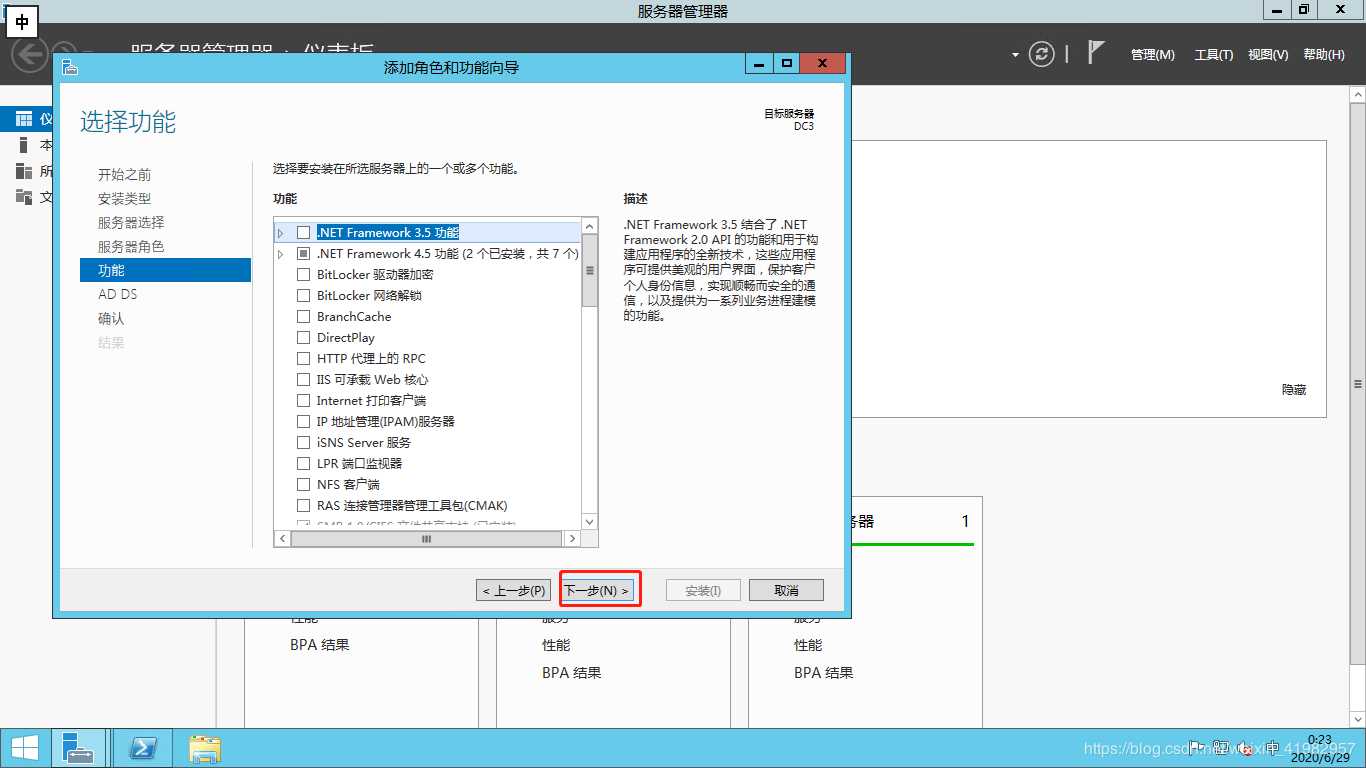Check .NET Framework 3.5 功能 checkbox
The width and height of the screenshot is (1366, 768).
(x=304, y=232)
